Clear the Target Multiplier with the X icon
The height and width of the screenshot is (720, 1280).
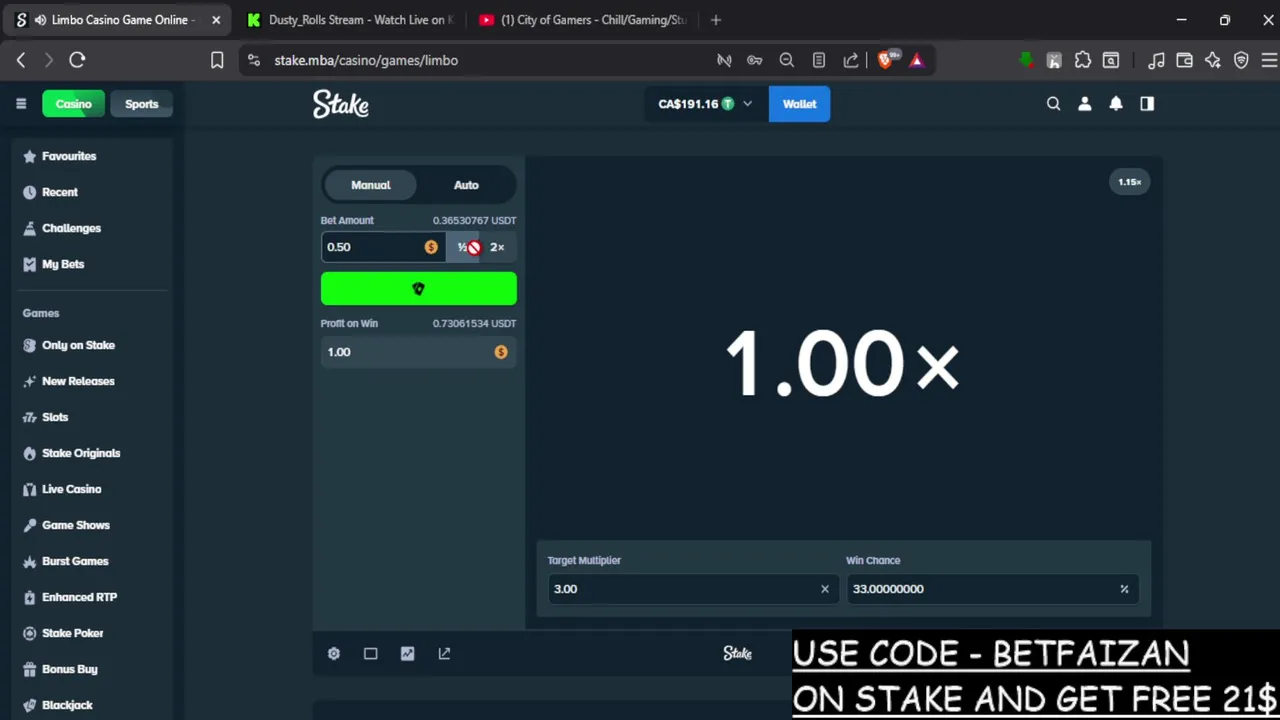(x=825, y=589)
